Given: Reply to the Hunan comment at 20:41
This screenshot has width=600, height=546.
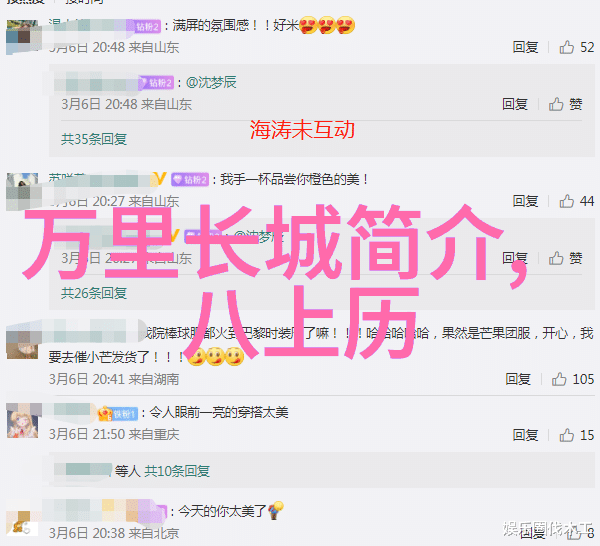Looking at the screenshot, I should 518,379.
